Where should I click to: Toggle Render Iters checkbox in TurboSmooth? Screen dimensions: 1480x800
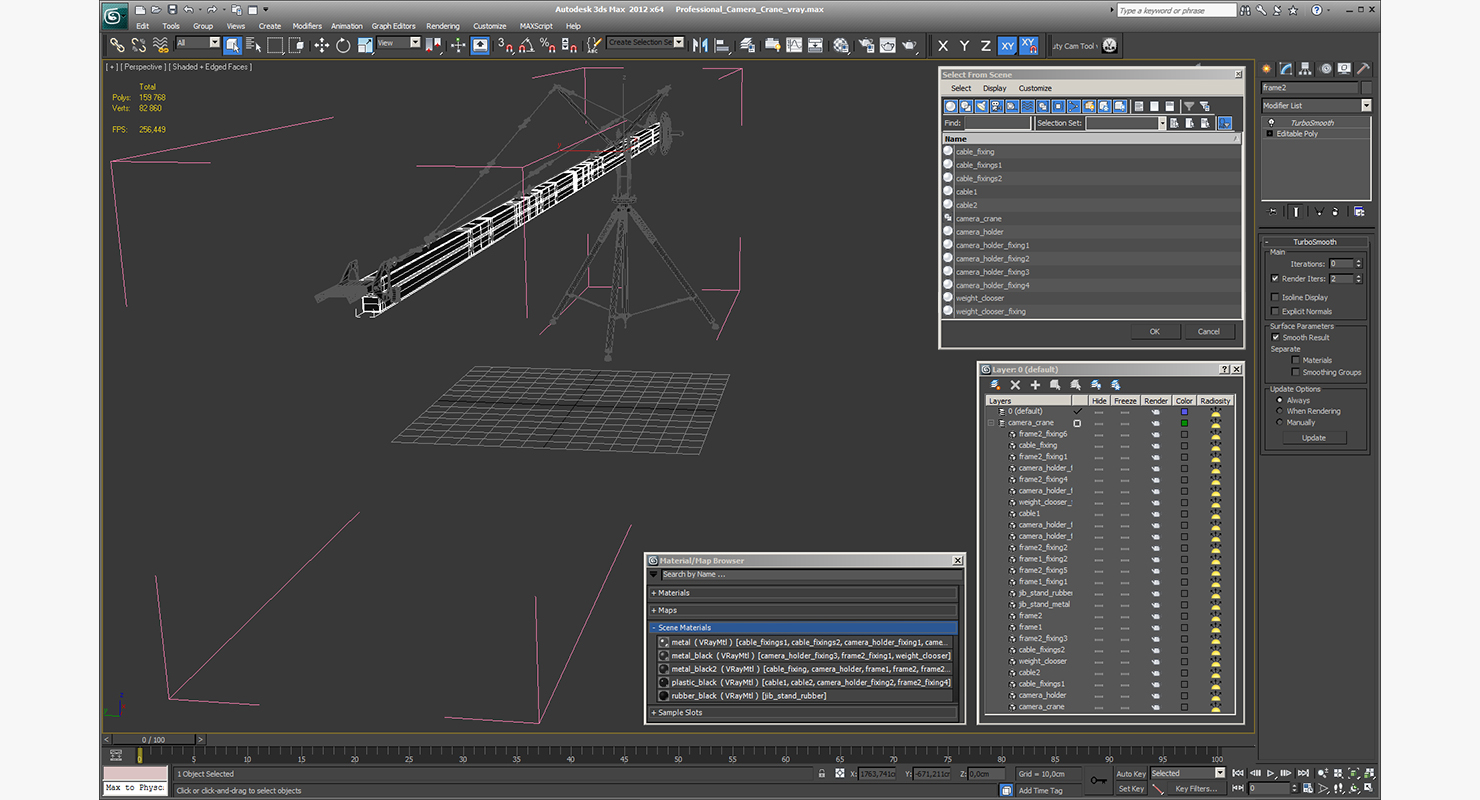click(1275, 279)
